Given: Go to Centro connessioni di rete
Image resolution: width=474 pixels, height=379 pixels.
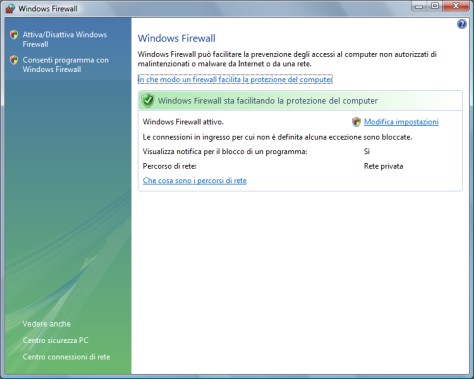Looking at the screenshot, I should pyautogui.click(x=66, y=357).
